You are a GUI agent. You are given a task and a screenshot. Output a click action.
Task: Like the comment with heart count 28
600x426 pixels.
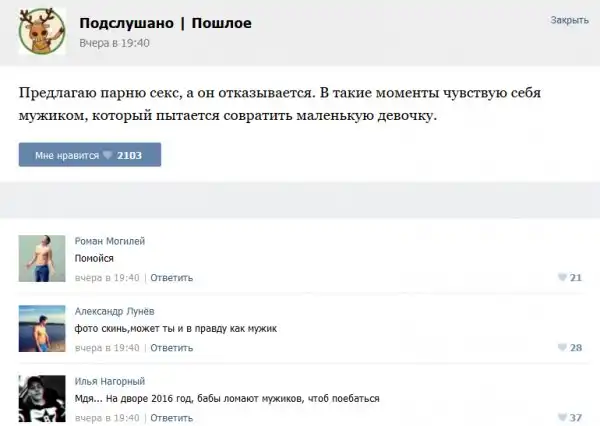click(x=568, y=347)
